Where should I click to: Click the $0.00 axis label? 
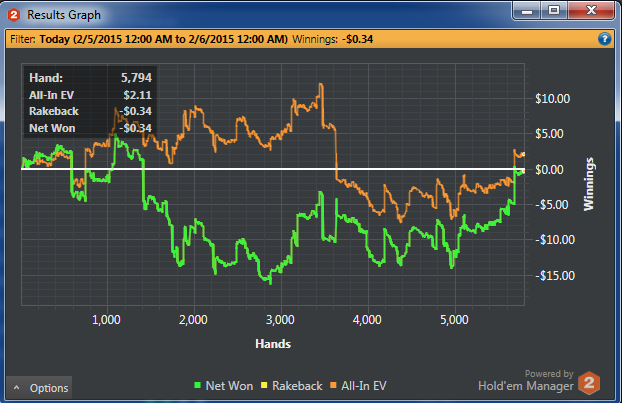click(549, 170)
